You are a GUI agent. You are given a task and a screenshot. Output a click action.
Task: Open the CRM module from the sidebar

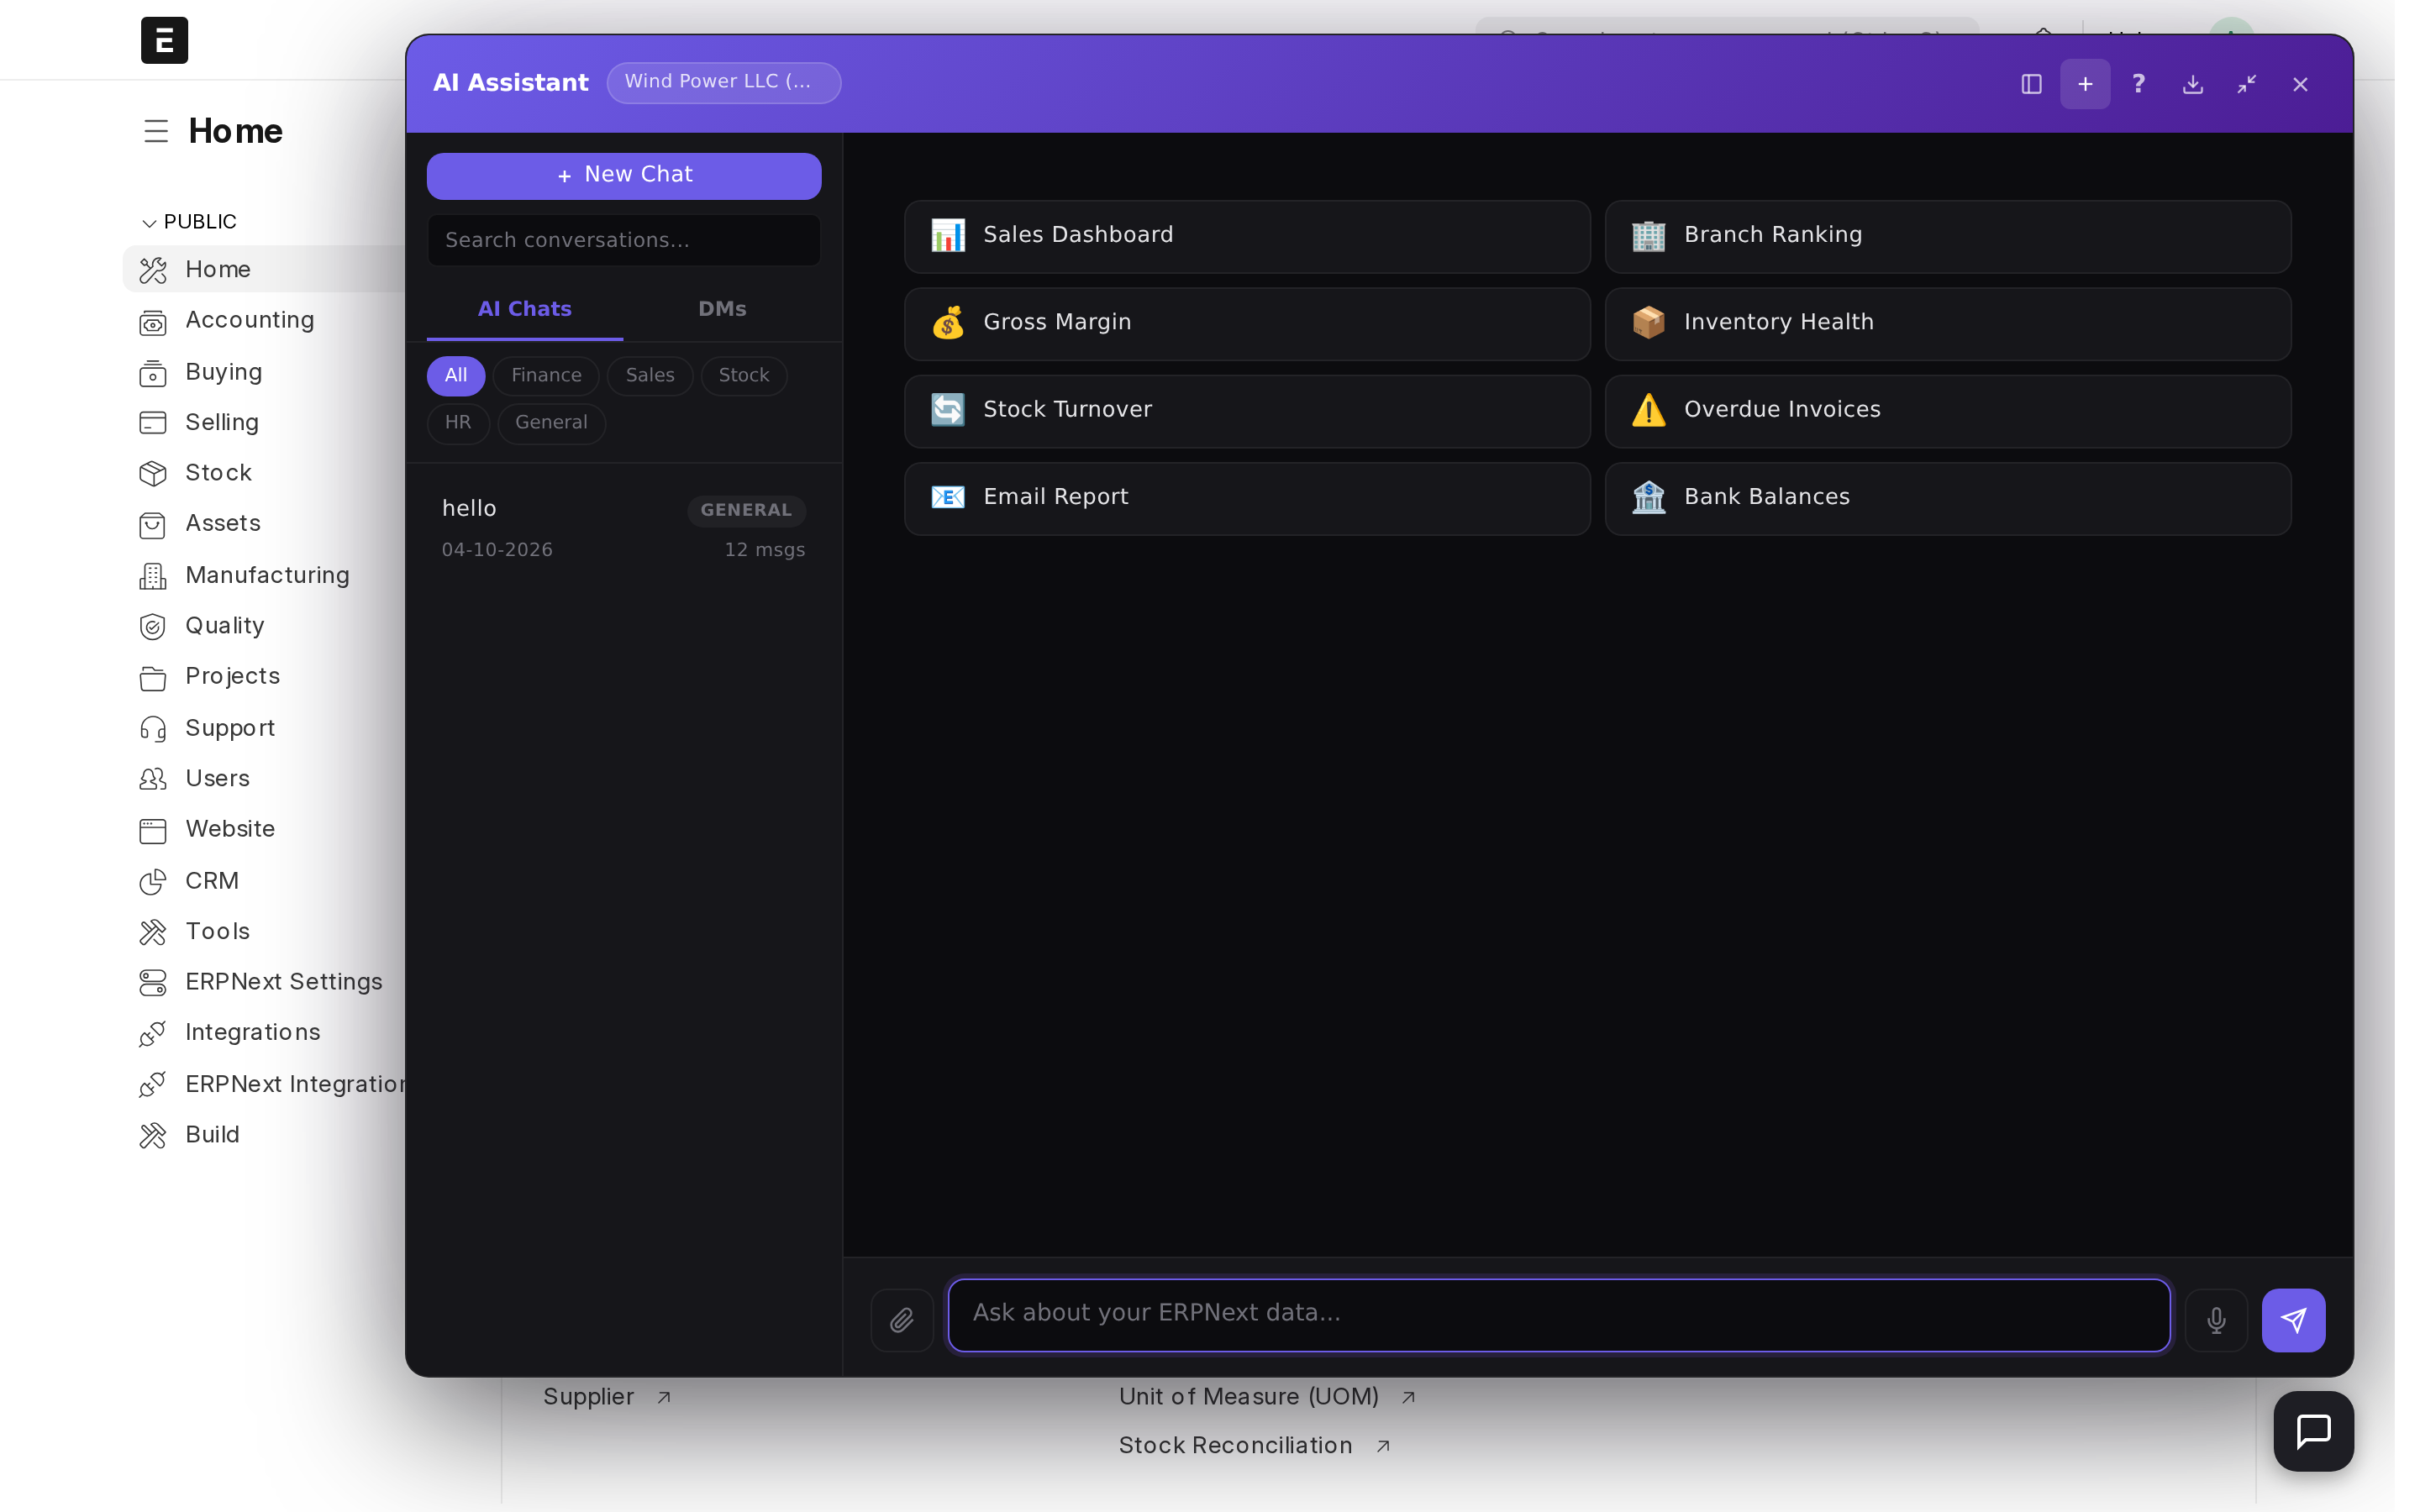pyautogui.click(x=211, y=880)
